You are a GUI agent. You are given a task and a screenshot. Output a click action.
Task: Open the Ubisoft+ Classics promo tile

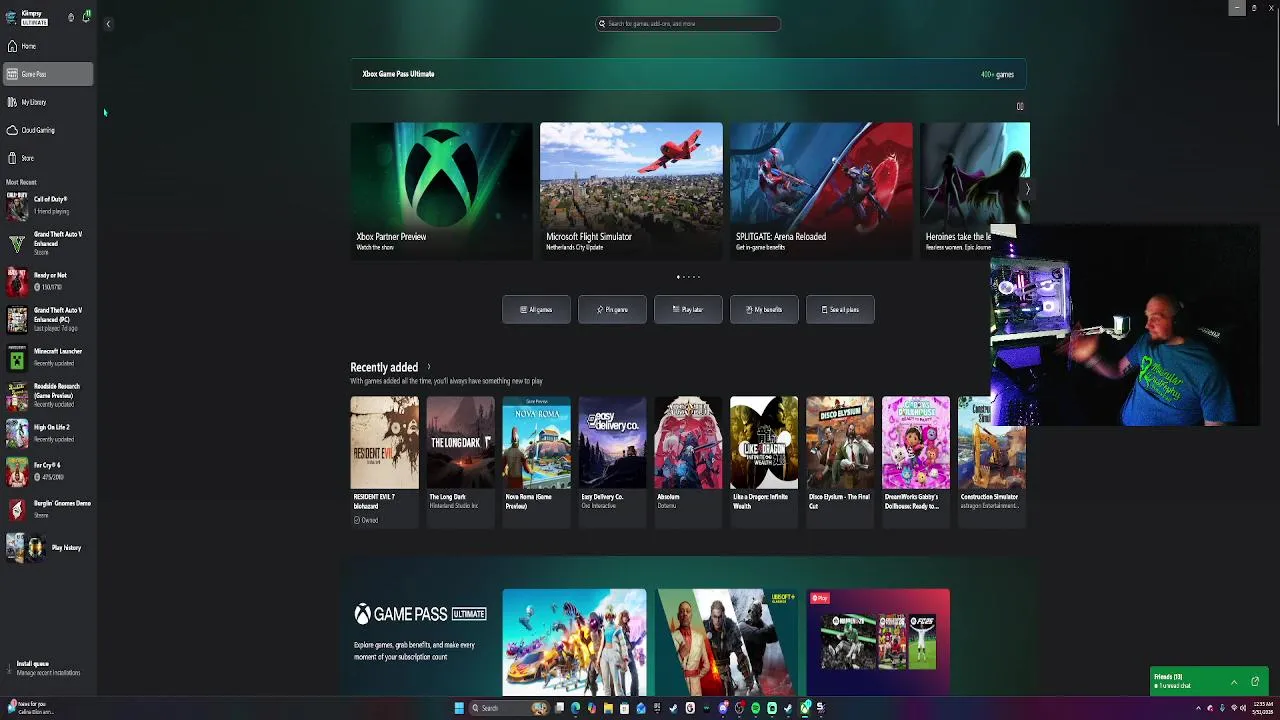(727, 642)
